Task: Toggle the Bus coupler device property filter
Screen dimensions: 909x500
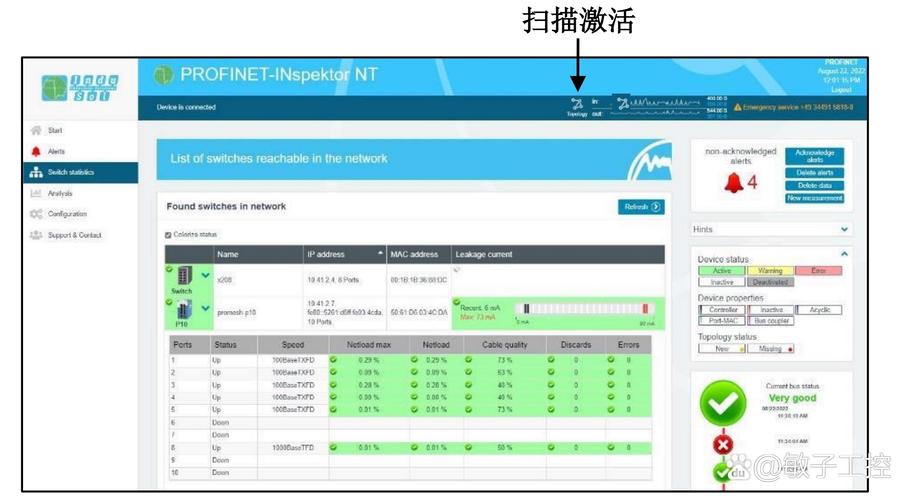Action: point(771,321)
